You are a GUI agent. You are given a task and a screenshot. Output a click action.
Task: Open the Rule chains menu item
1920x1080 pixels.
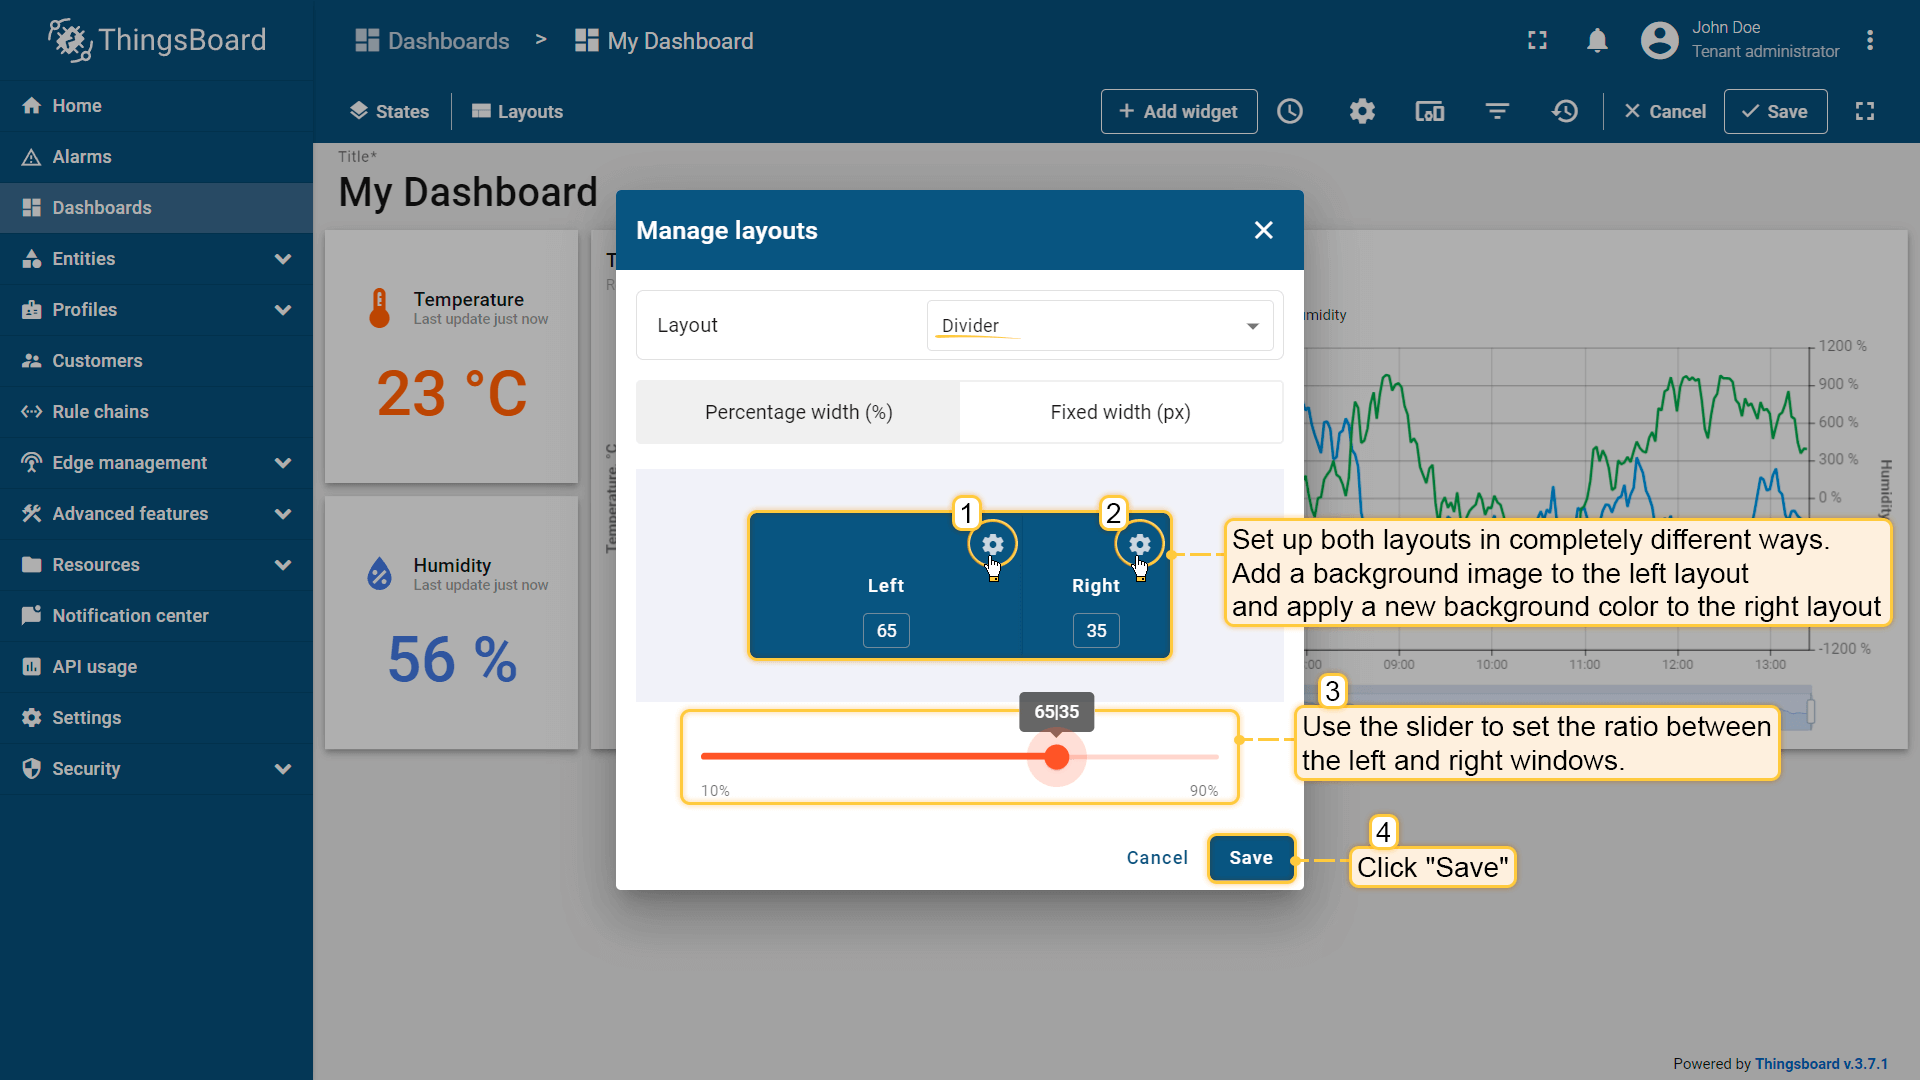point(100,412)
